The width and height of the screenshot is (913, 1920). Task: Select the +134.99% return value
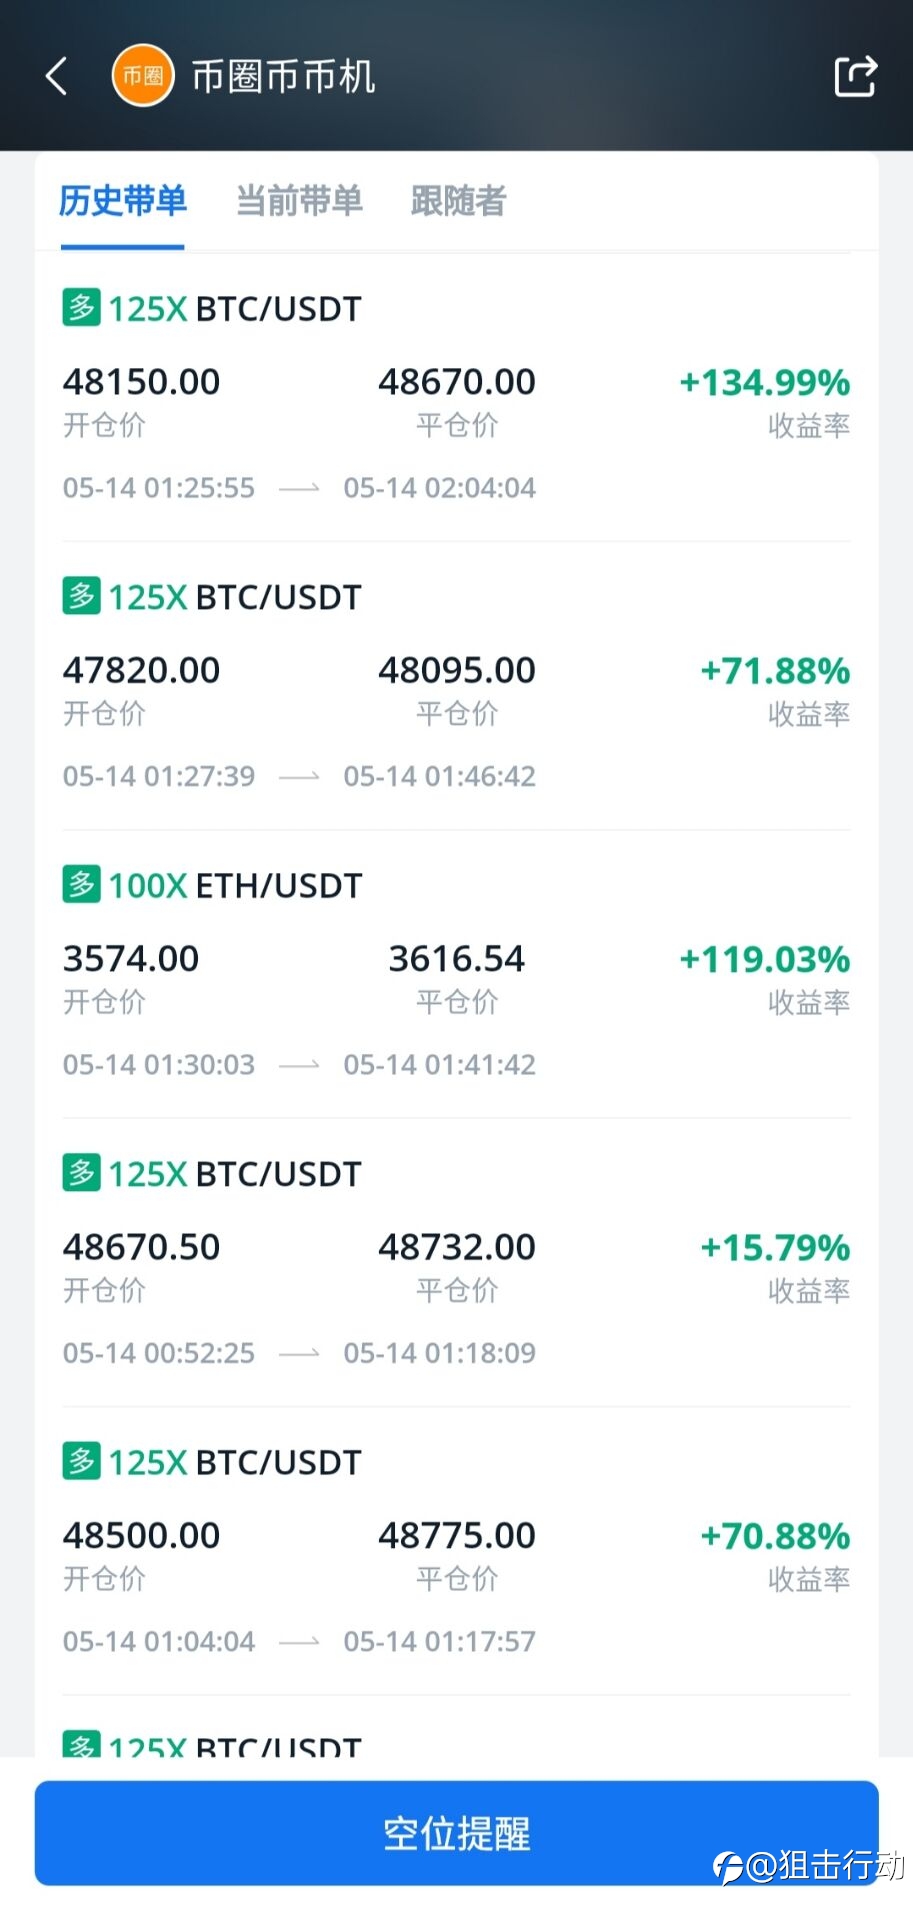pos(765,382)
